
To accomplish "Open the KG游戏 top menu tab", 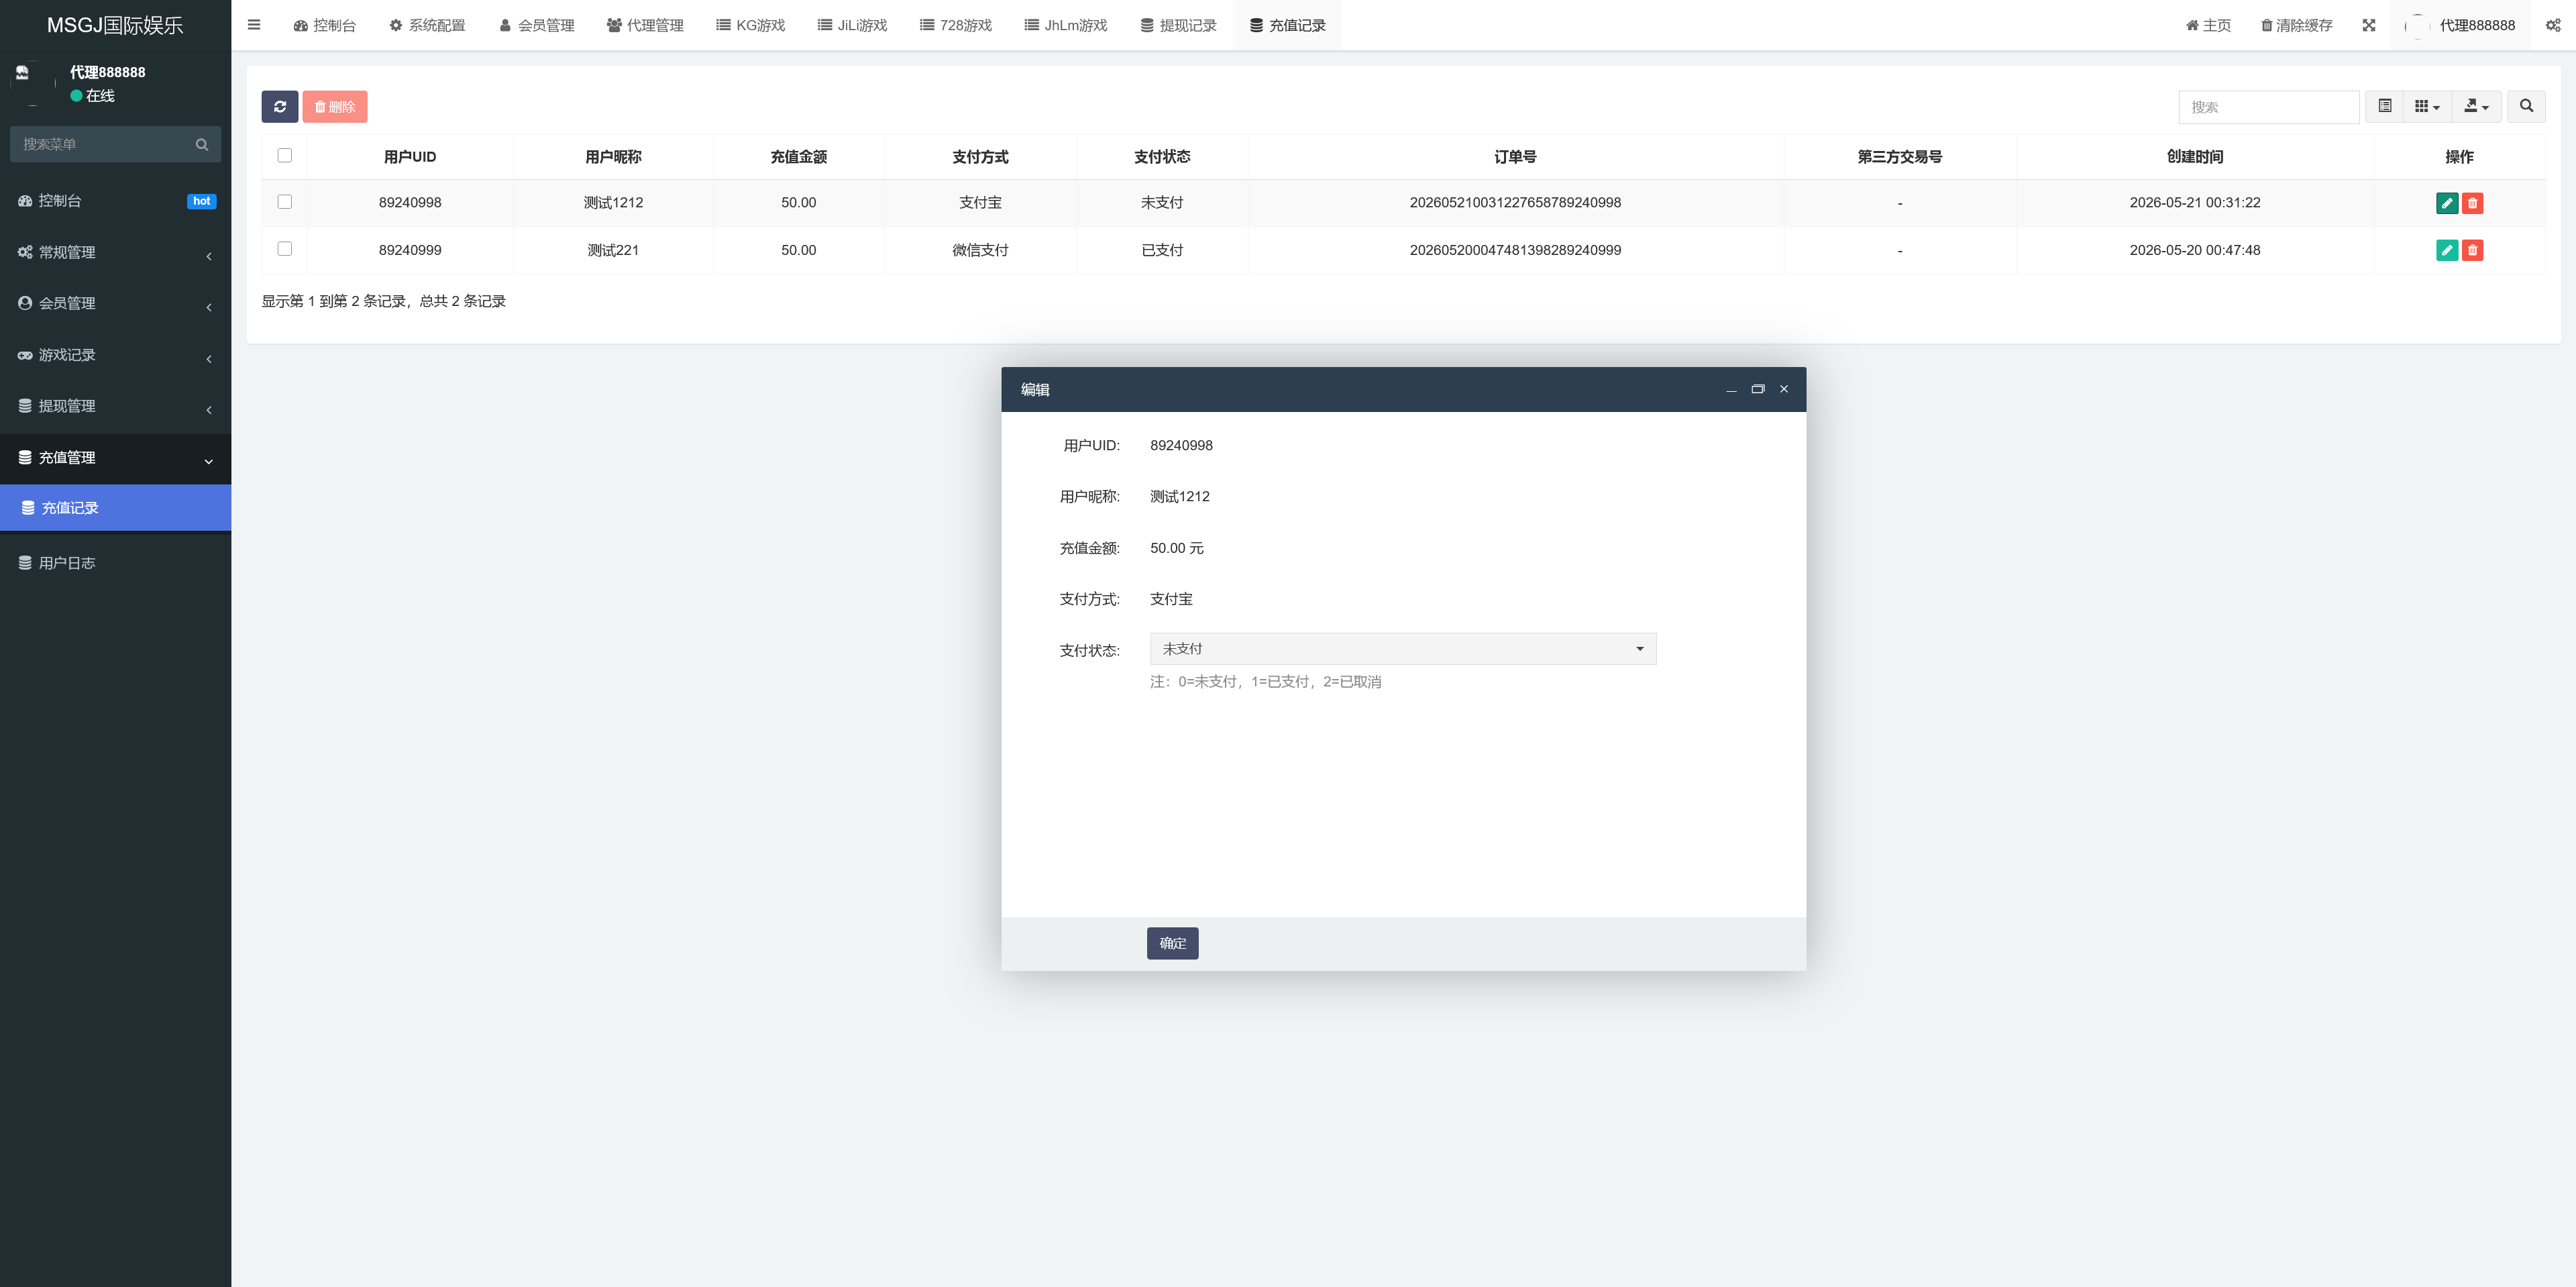I will tap(750, 25).
